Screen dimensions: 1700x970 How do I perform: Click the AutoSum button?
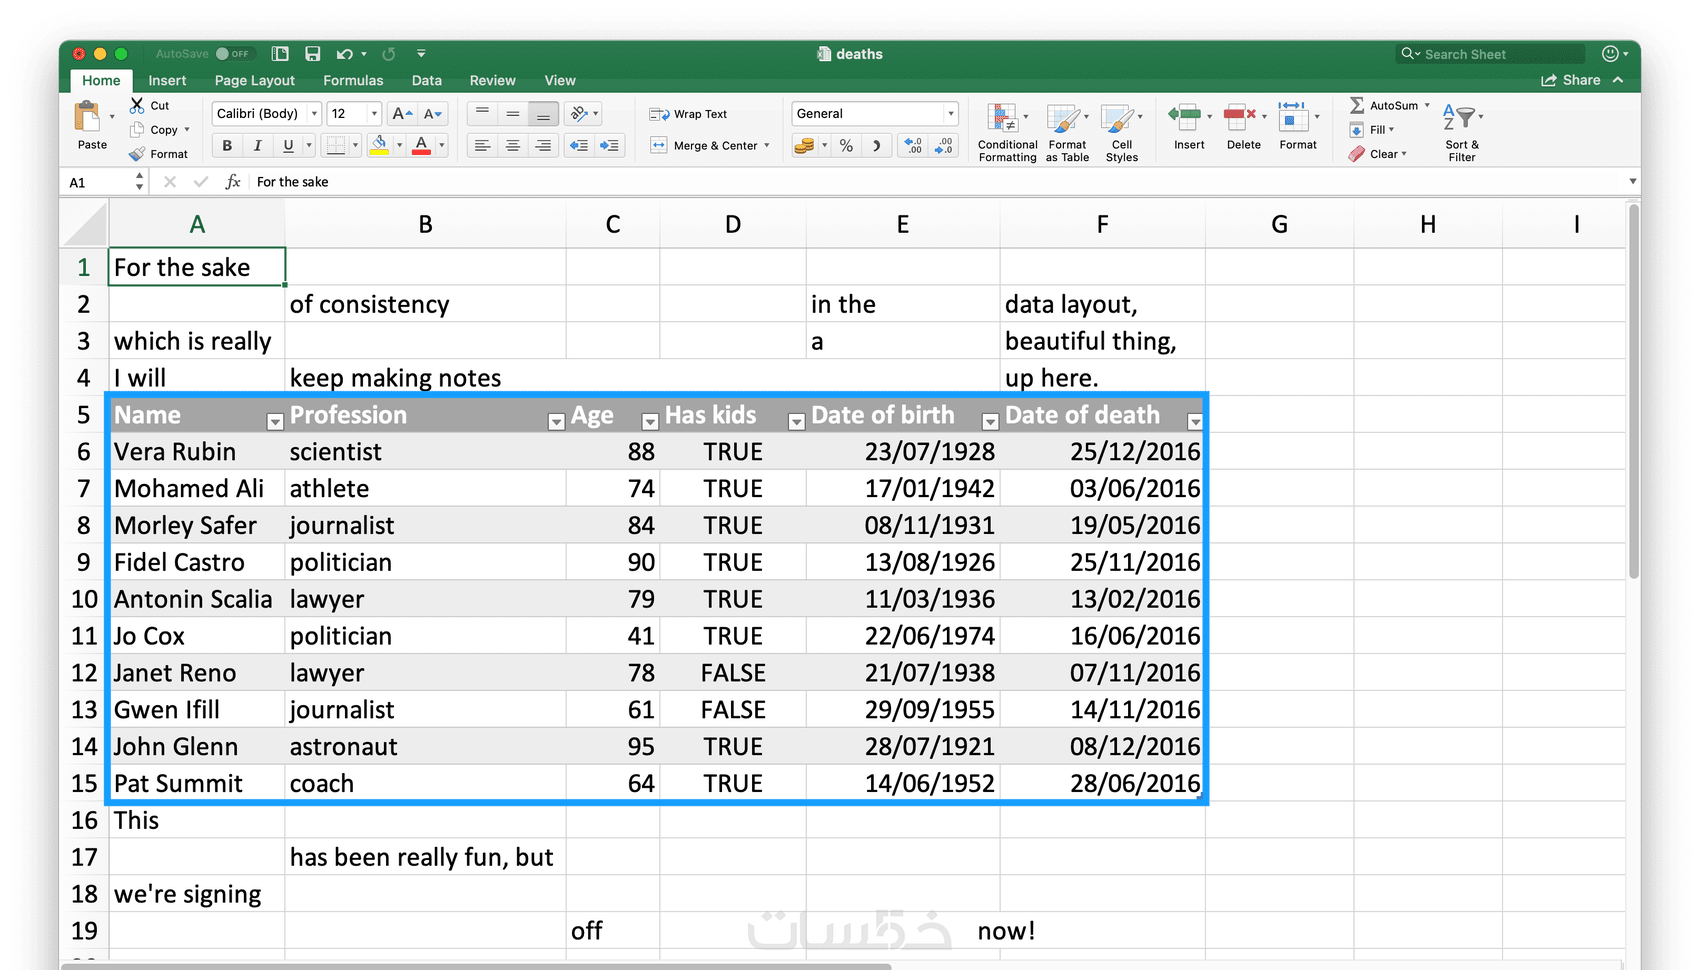pyautogui.click(x=1390, y=105)
